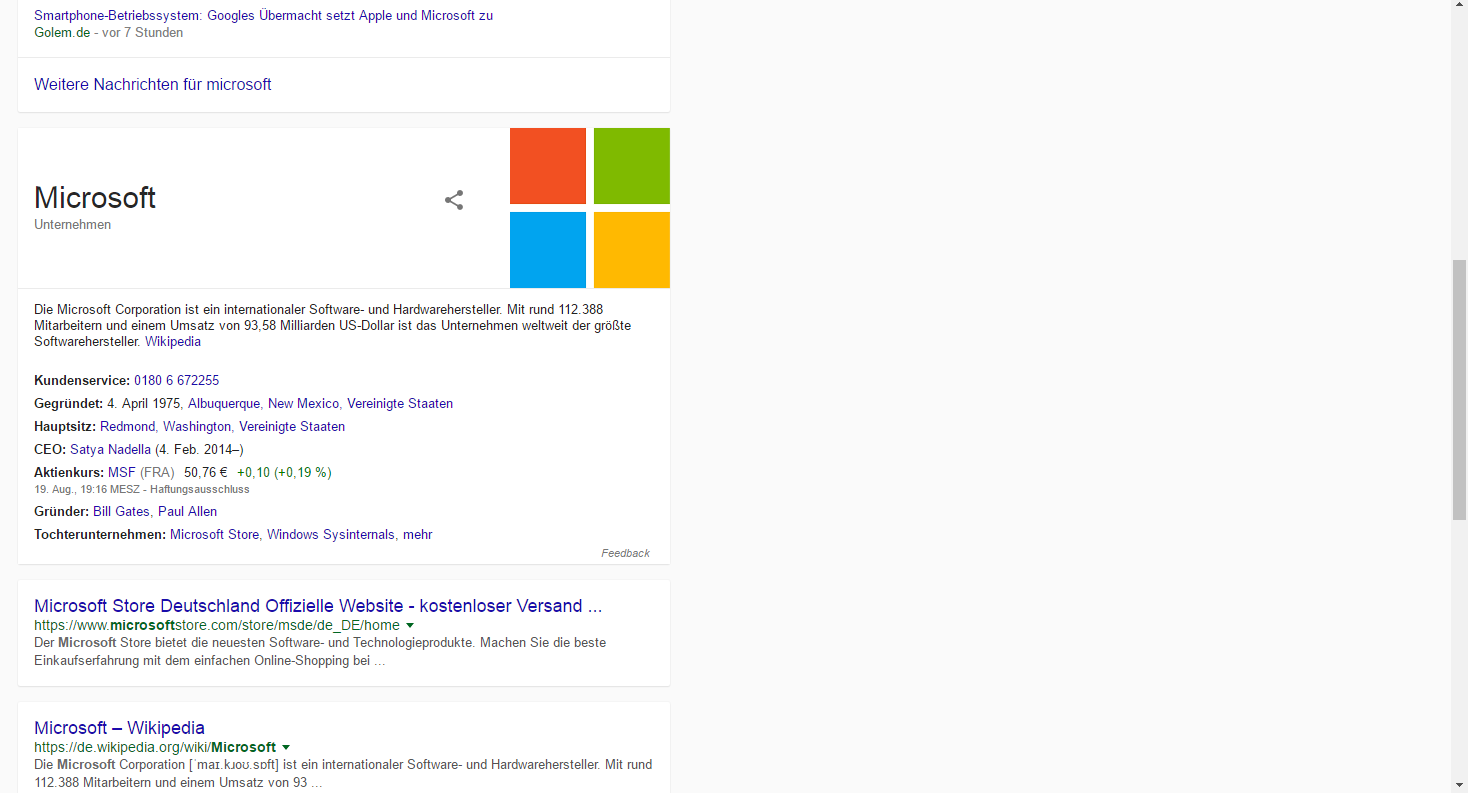Open the Satya Nadella CEO link
Image resolution: width=1468 pixels, height=793 pixels.
110,450
